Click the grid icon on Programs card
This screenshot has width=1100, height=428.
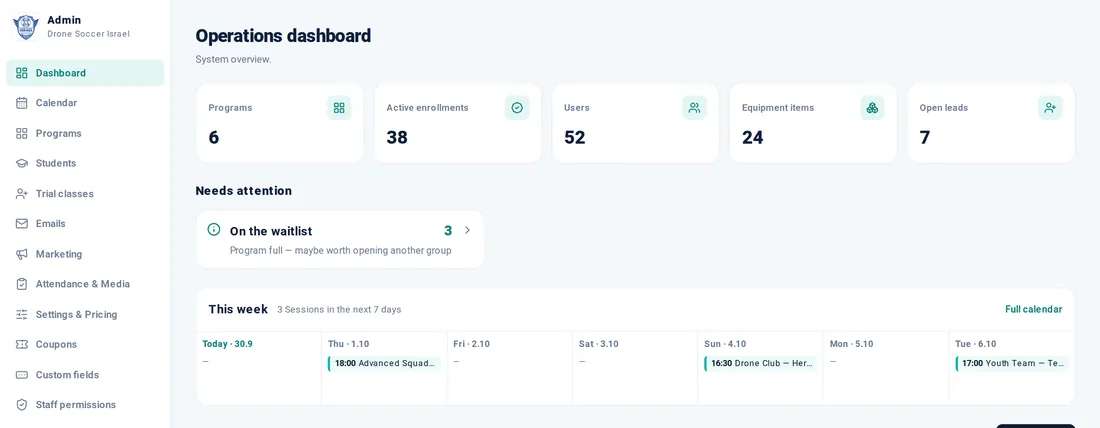339,108
